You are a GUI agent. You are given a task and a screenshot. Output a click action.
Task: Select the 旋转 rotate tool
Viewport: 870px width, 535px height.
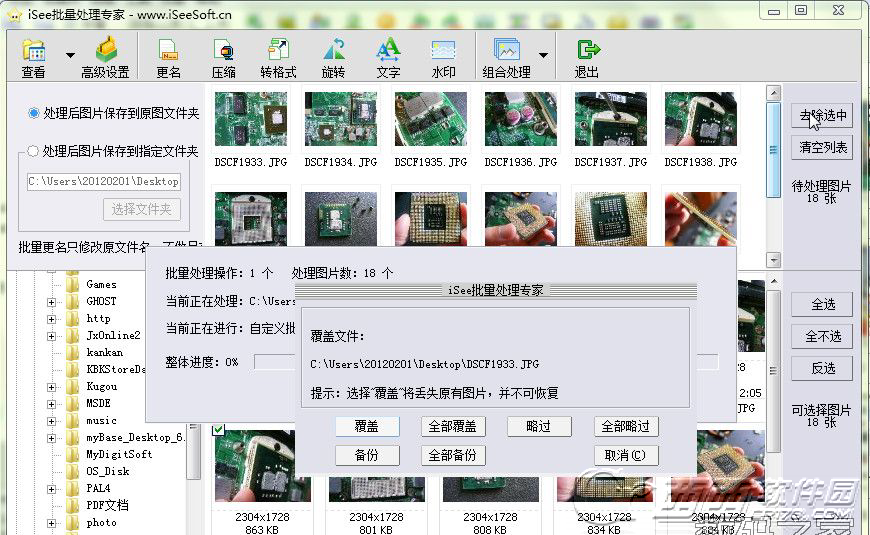click(333, 58)
